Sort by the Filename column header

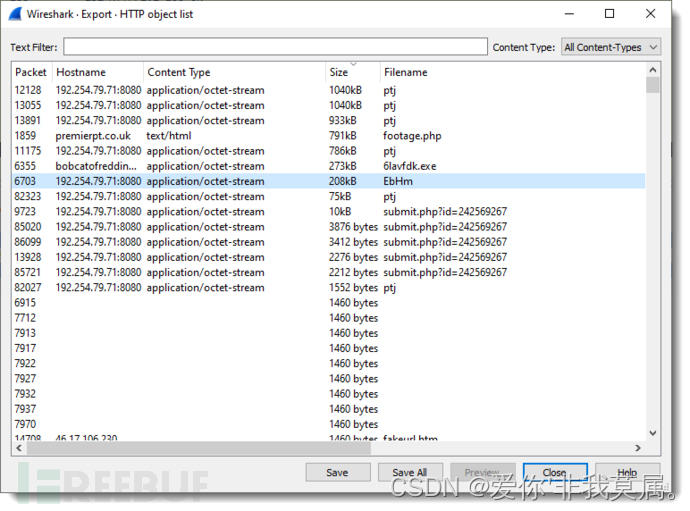tap(513, 72)
